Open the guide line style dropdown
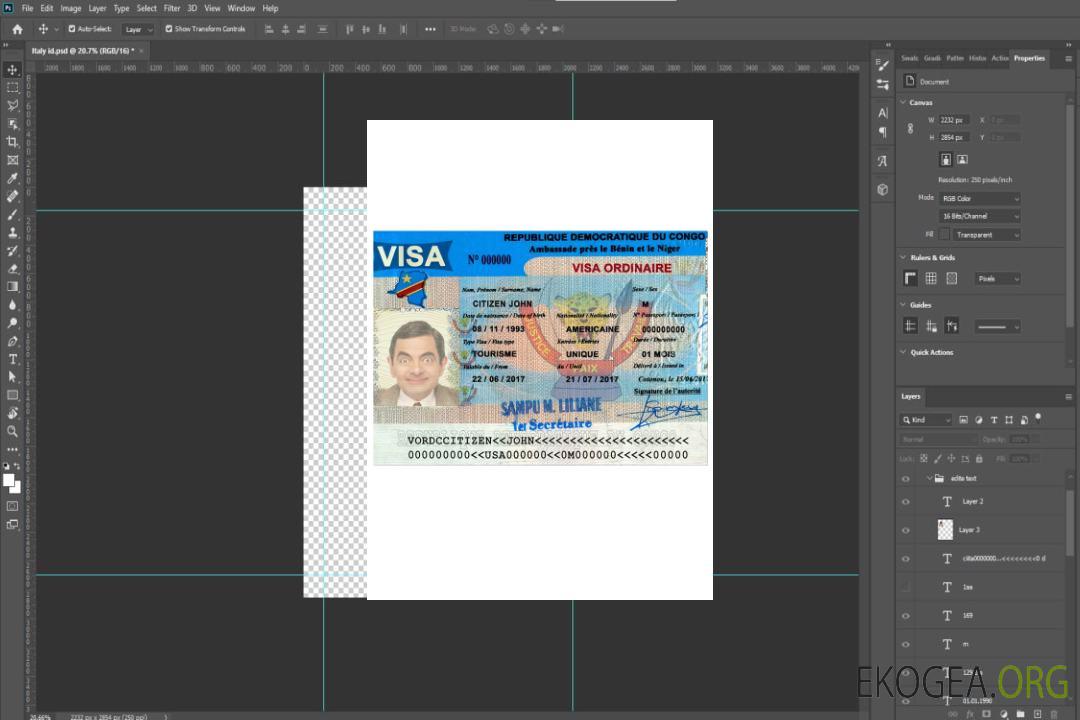1080x720 pixels. coord(997,327)
